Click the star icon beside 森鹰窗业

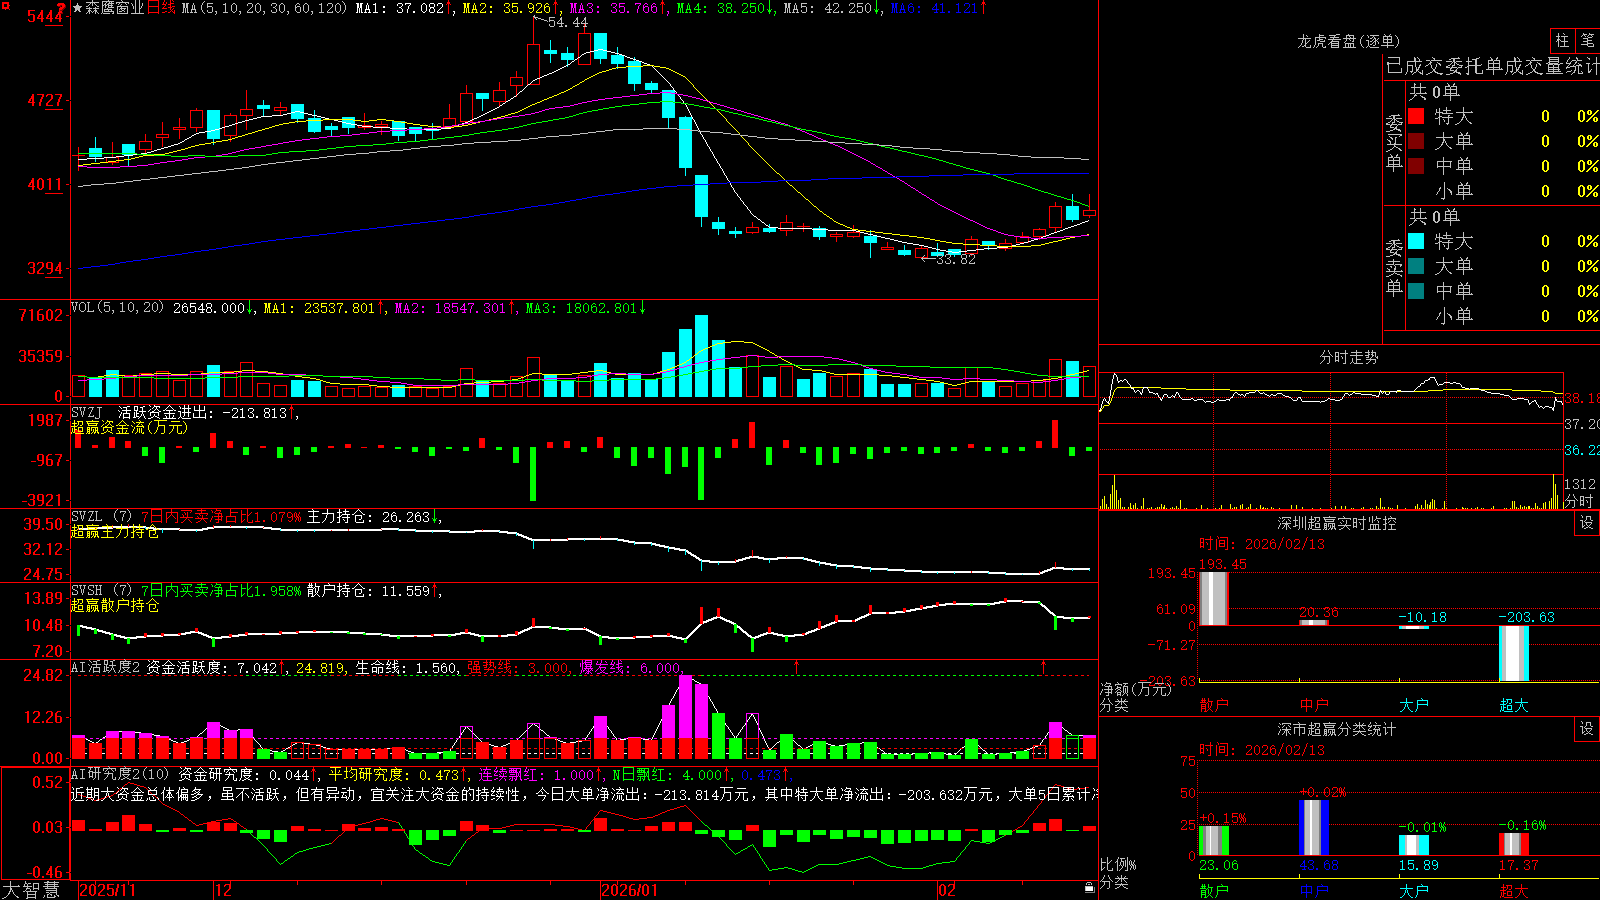tap(78, 8)
